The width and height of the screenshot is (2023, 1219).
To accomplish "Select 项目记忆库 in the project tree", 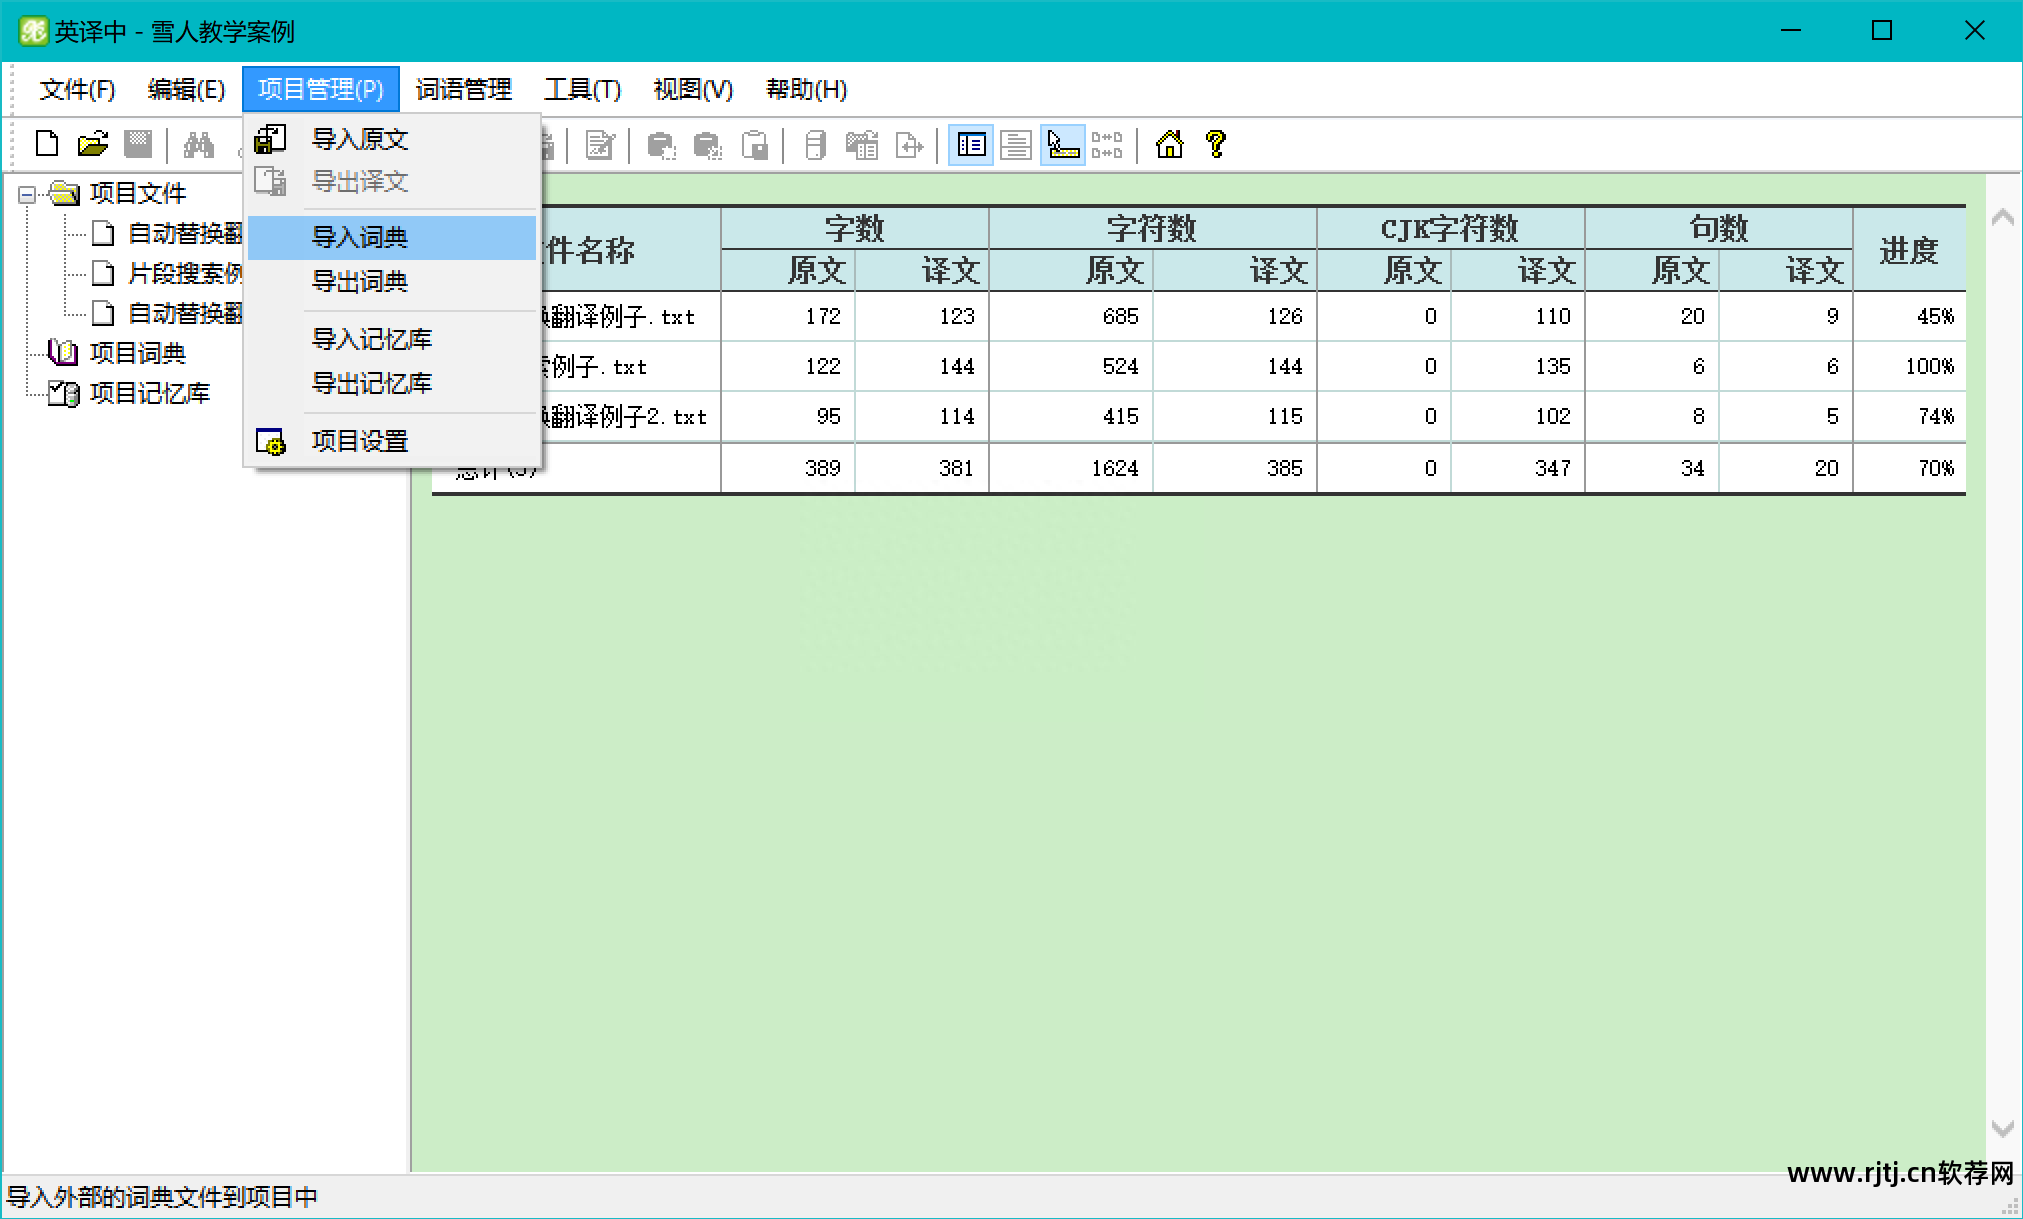I will 149,393.
